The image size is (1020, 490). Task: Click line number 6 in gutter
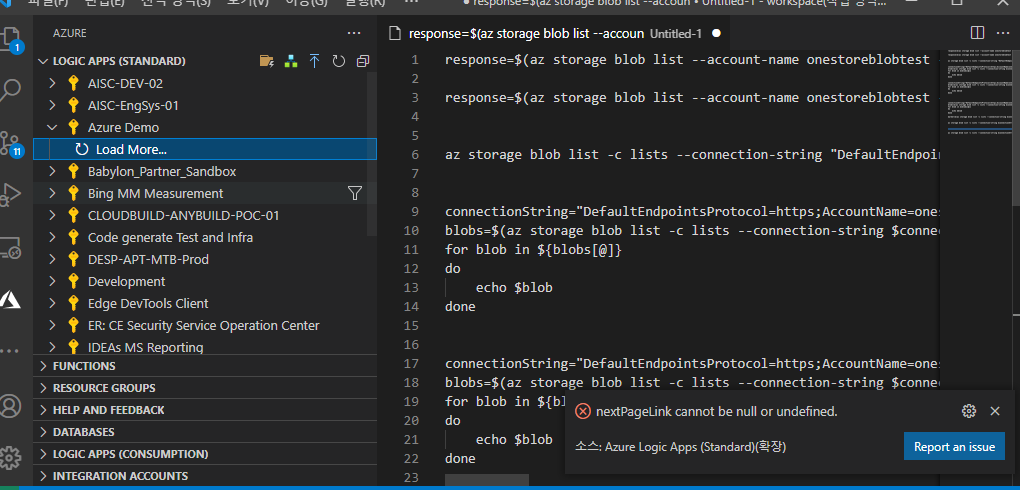(415, 155)
